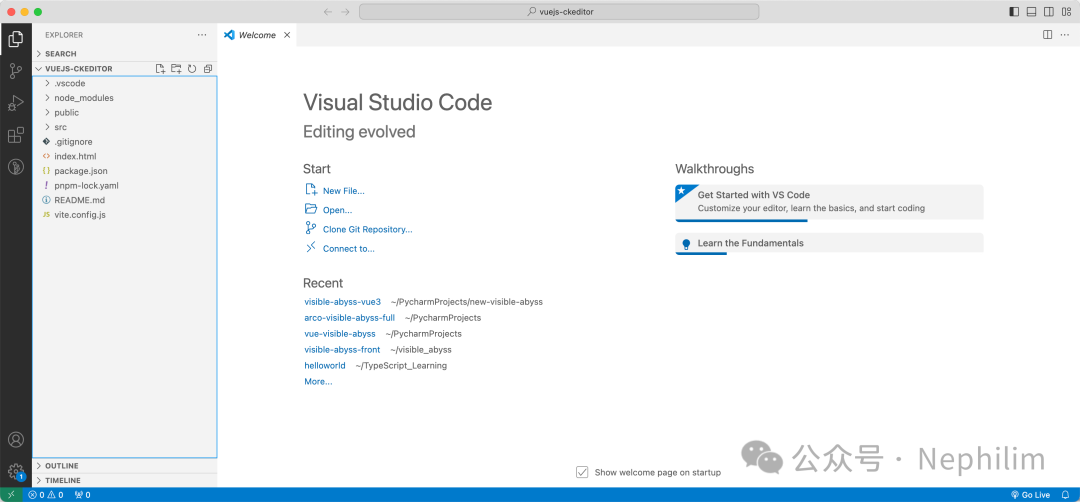Click the vuejs-ckeditor search box

click(559, 12)
